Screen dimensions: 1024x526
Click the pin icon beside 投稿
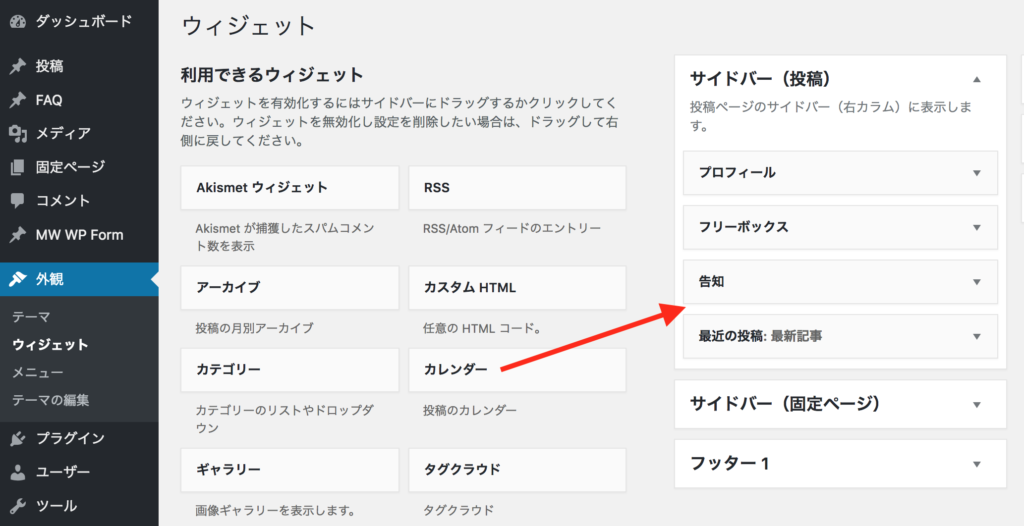[x=17, y=67]
